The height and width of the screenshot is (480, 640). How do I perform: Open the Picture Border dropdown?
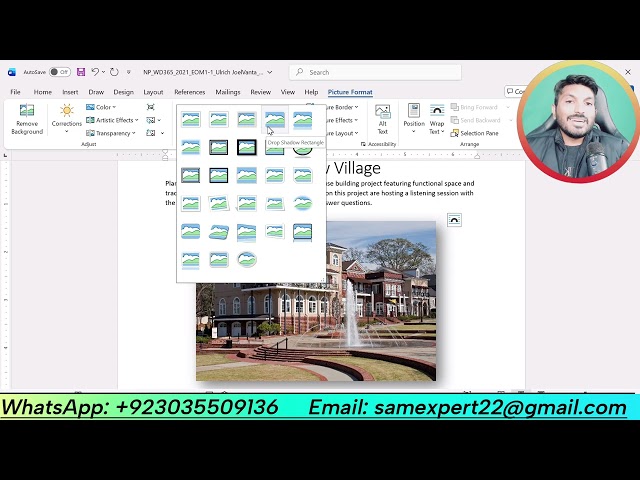342,107
